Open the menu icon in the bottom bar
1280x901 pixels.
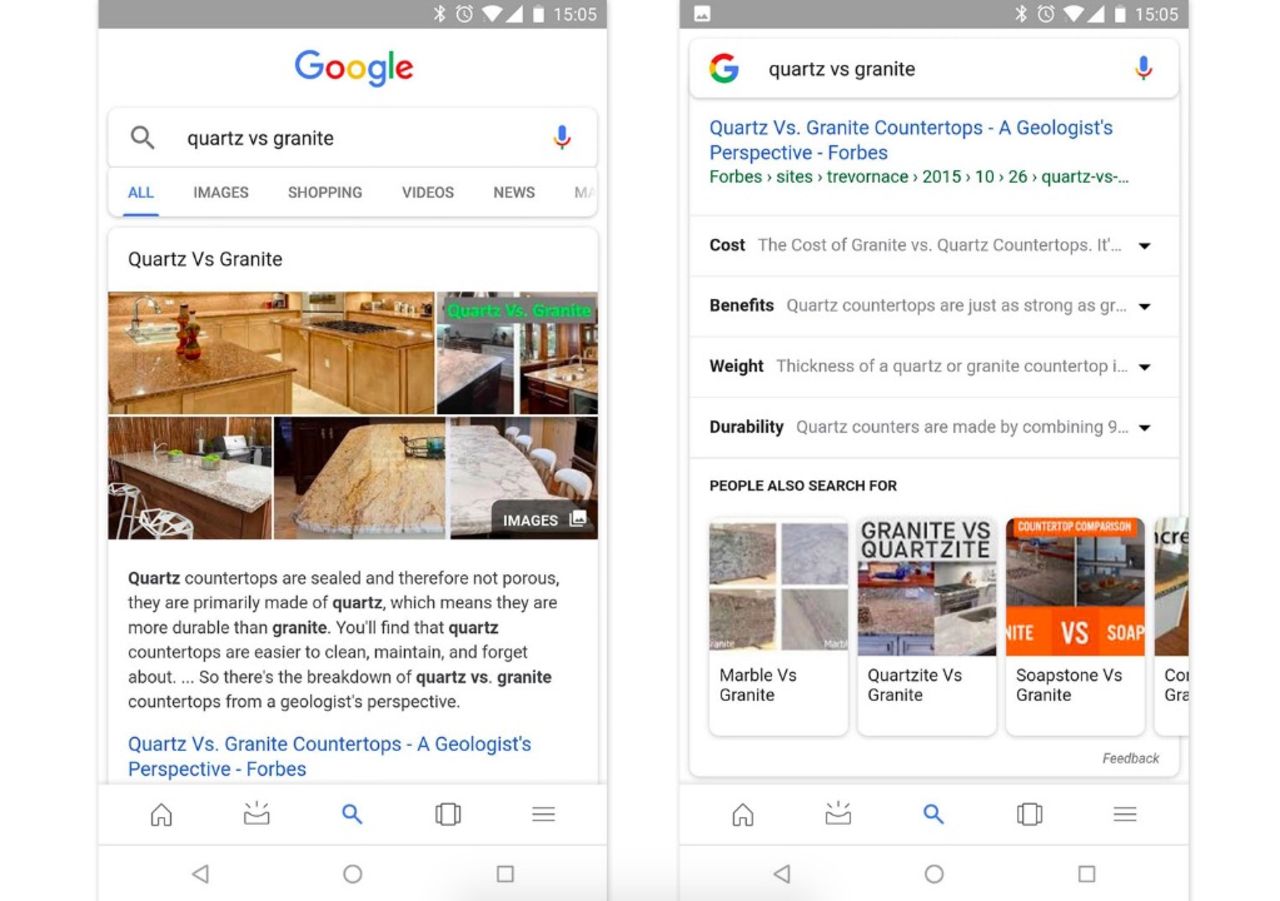[543, 814]
